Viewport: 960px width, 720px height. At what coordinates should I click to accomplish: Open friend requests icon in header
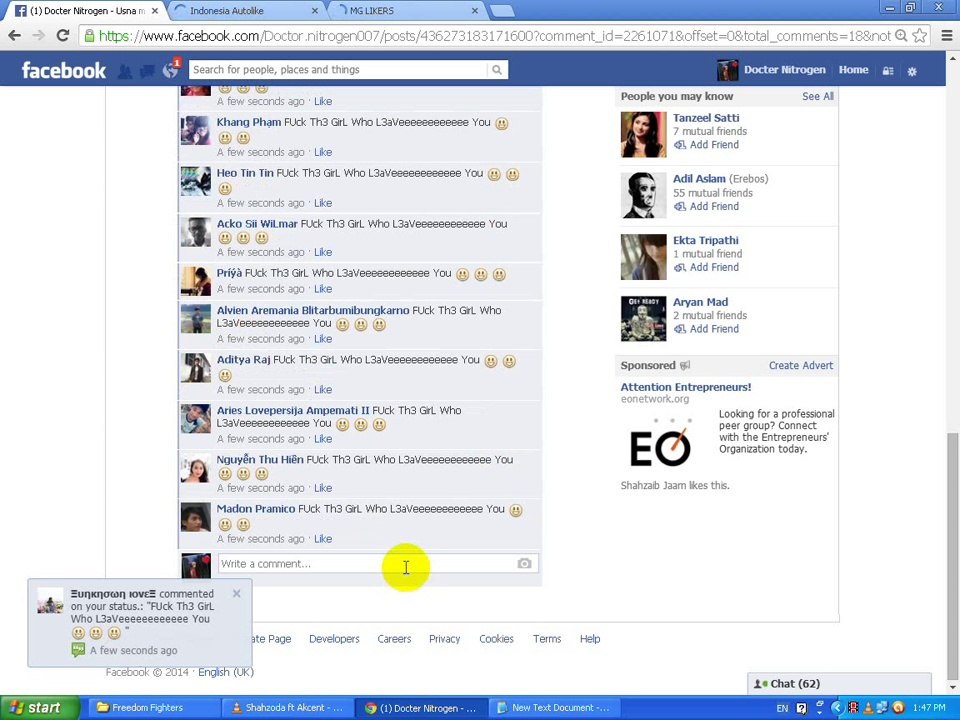pos(125,71)
